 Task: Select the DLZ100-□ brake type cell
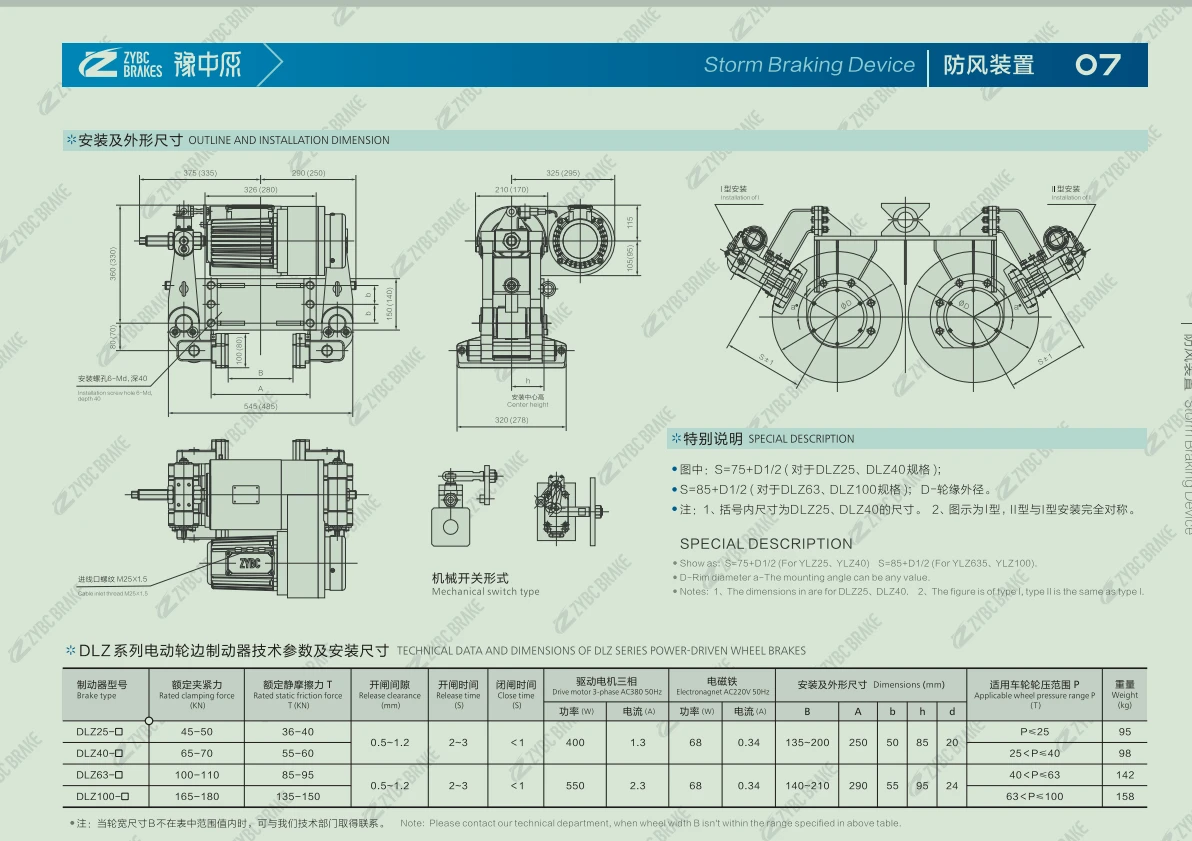(103, 796)
